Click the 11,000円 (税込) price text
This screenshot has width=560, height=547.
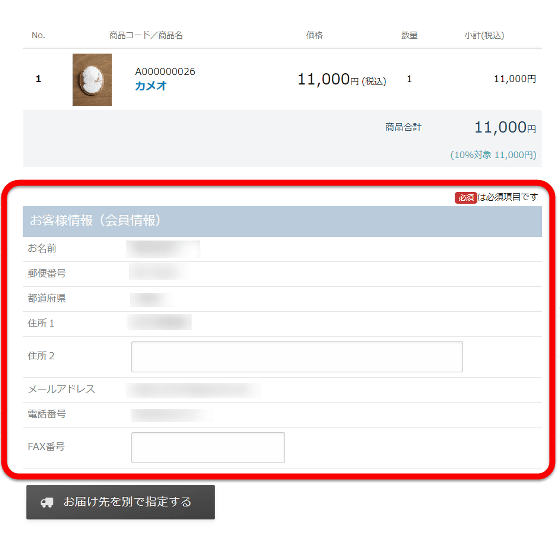(x=342, y=79)
